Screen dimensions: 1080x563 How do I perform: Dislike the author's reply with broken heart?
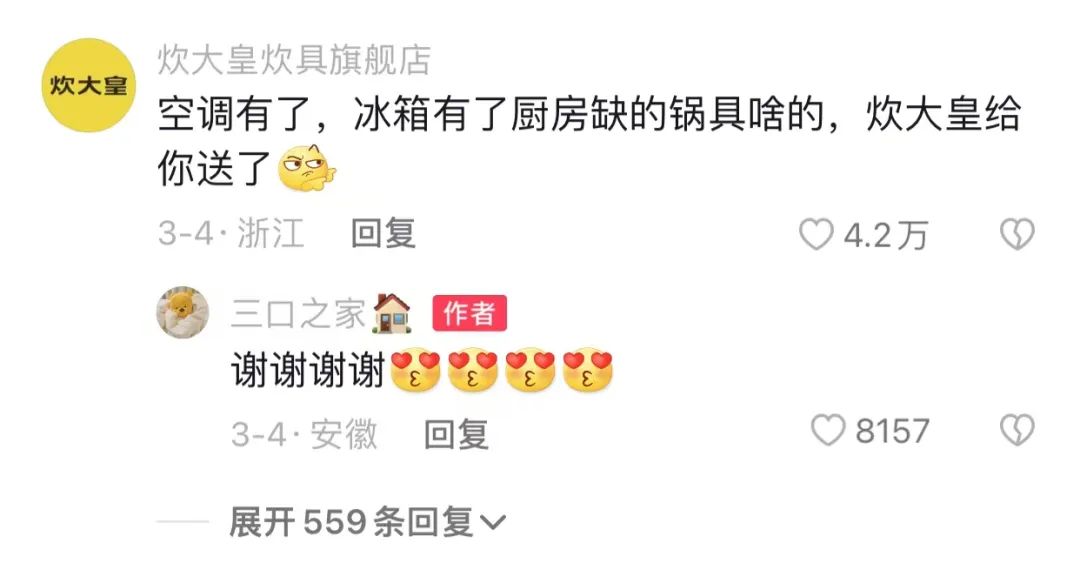pos(1017,430)
